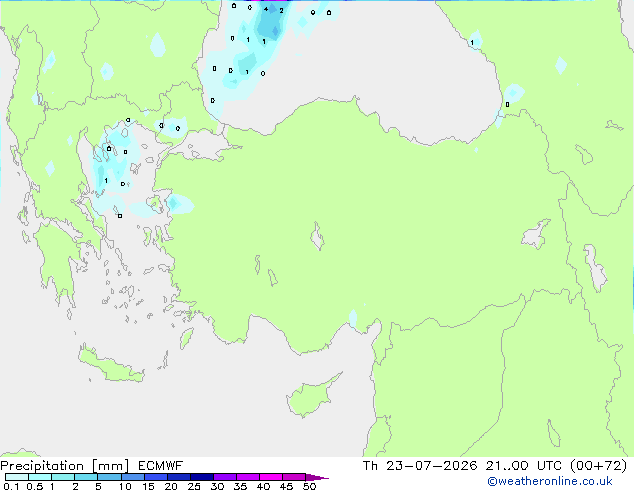Click the "(00+72)" forecast offset text
The image size is (634, 490).
[598, 466]
